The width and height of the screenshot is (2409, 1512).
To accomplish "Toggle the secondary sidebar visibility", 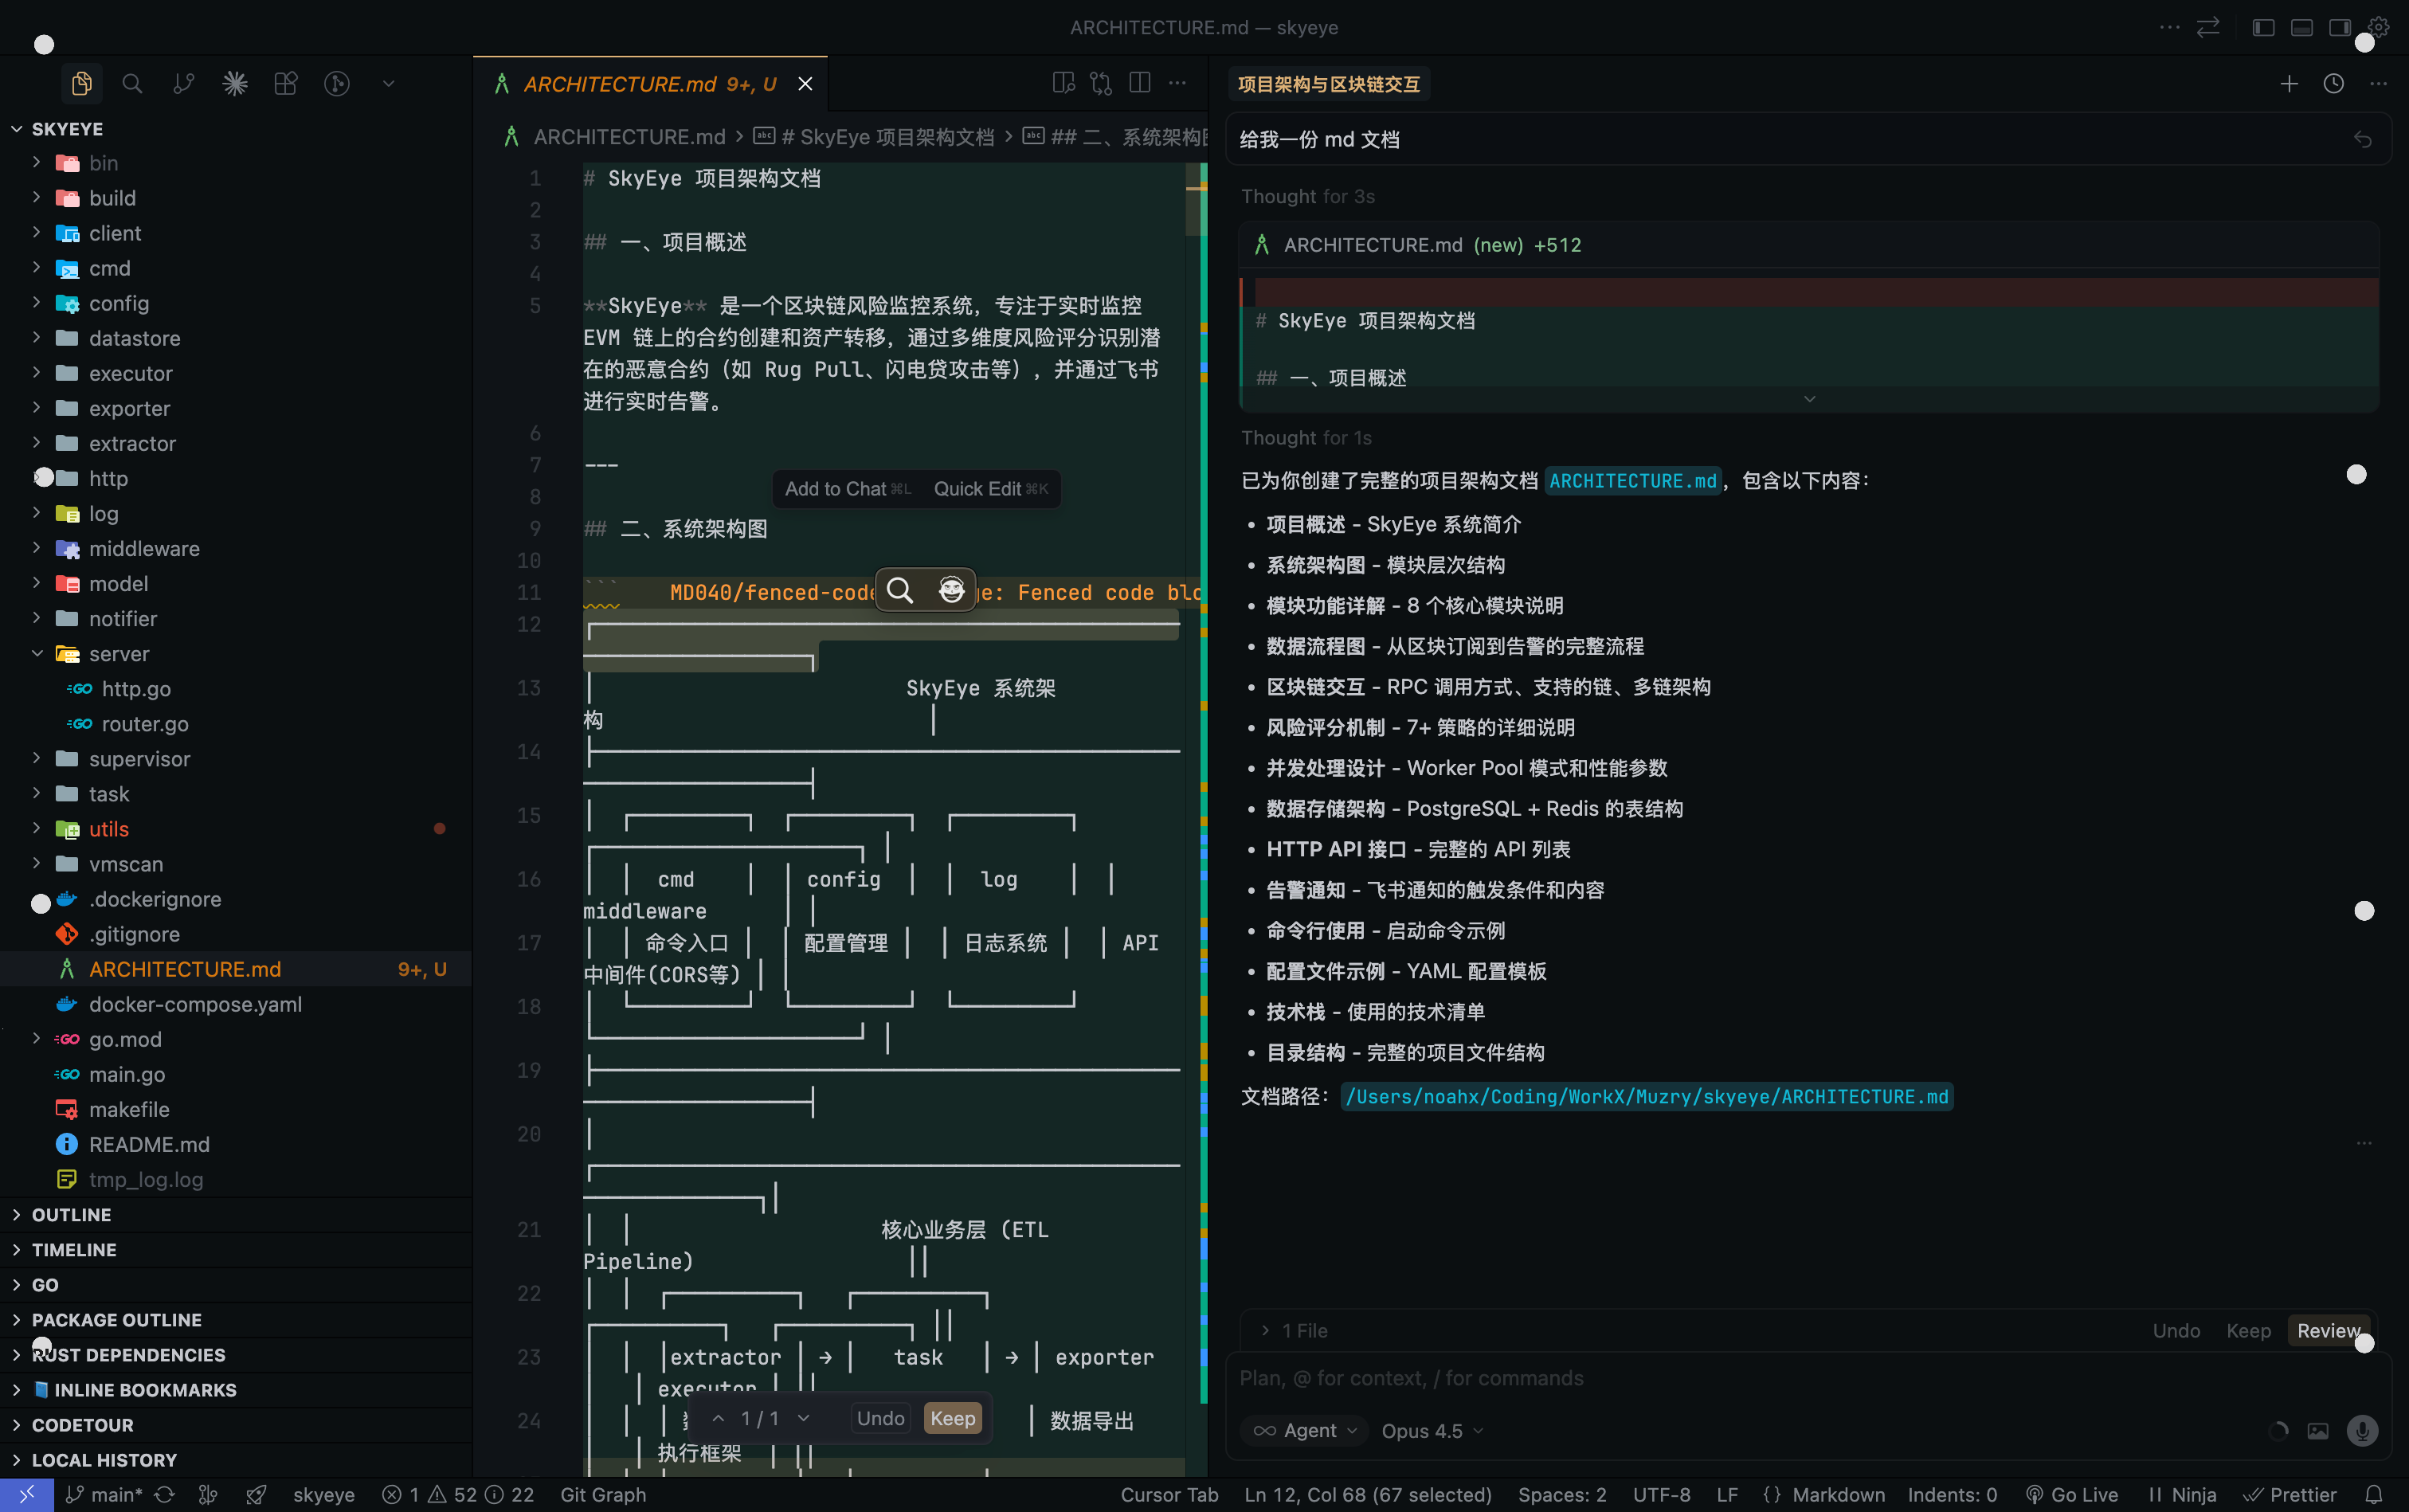I will pos(2339,27).
